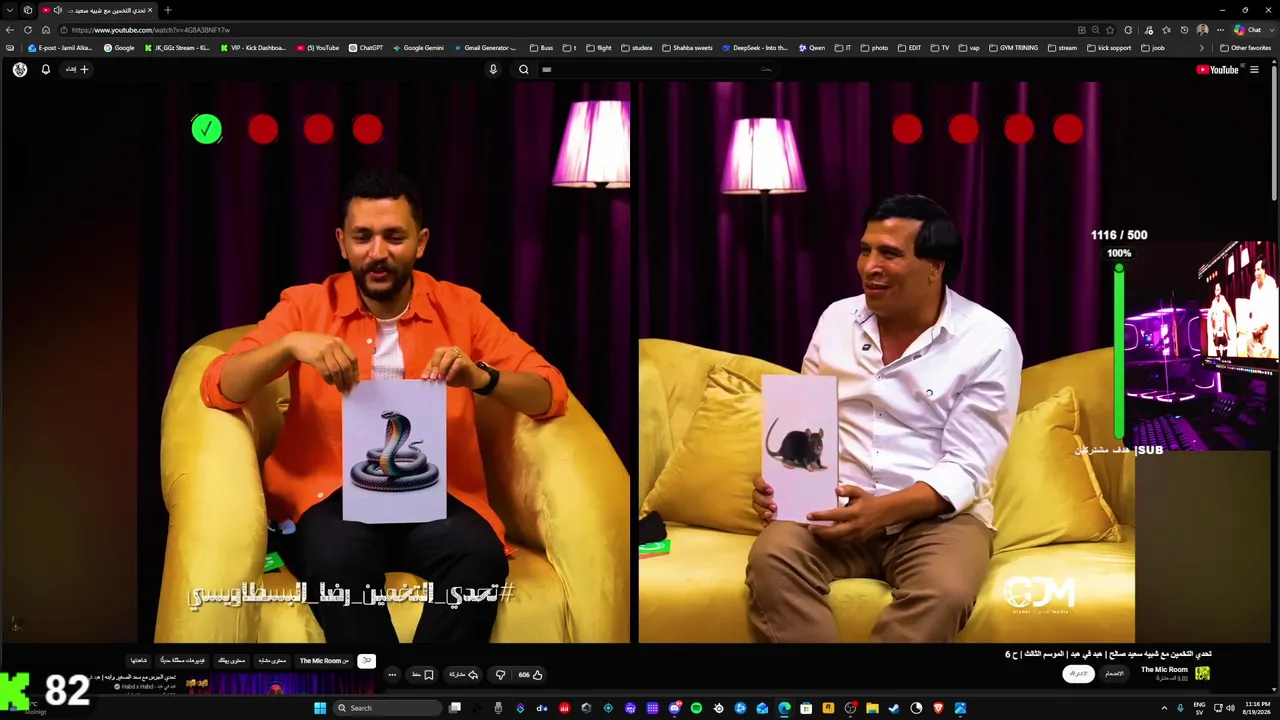Like the video with thumbs up
The height and width of the screenshot is (720, 1280).
[530, 675]
